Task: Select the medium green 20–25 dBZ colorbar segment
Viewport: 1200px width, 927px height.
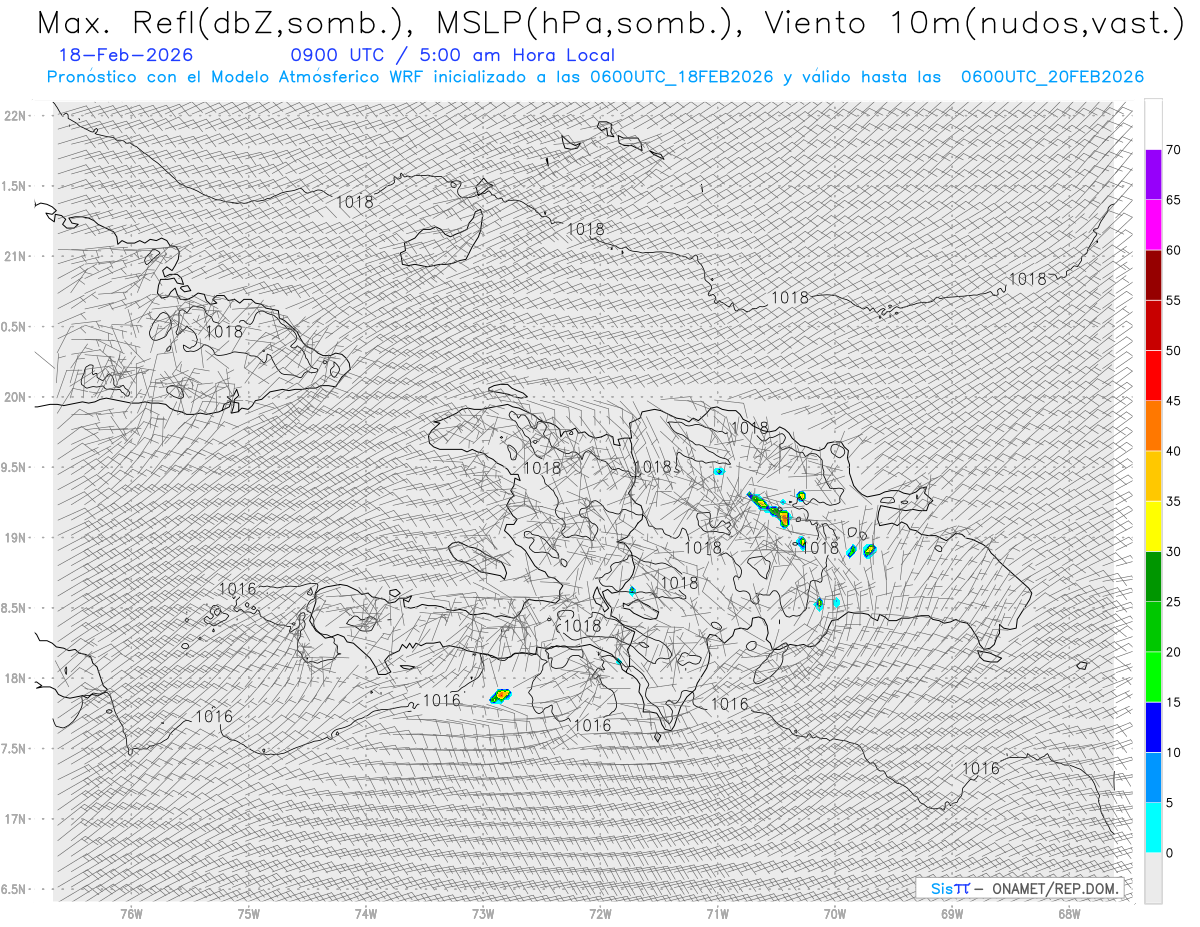Action: 1153,627
